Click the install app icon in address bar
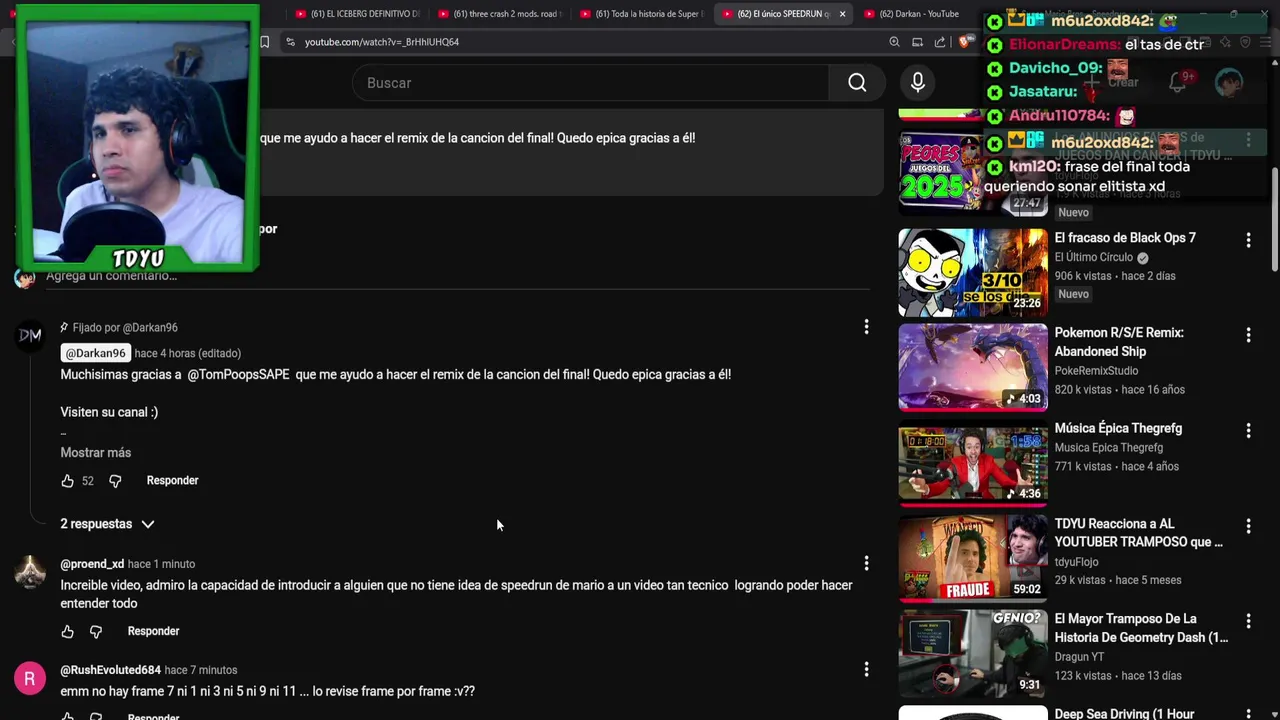Viewport: 1280px width, 720px height. (917, 42)
